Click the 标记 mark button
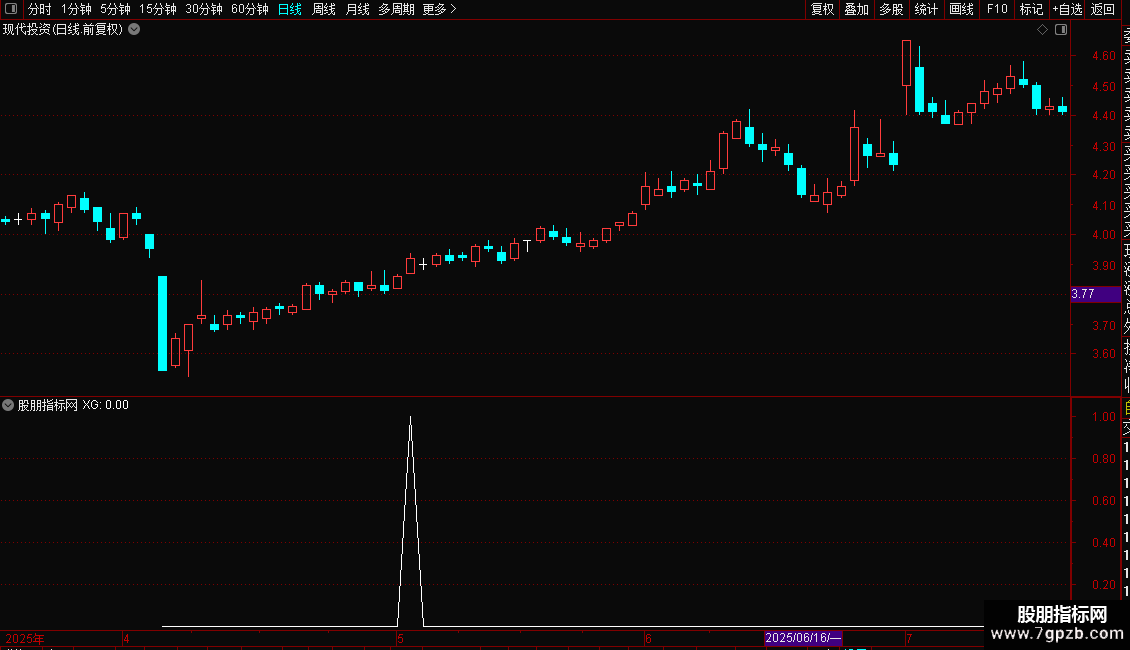Viewport: 1130px width, 650px height. pyautogui.click(x=1031, y=9)
